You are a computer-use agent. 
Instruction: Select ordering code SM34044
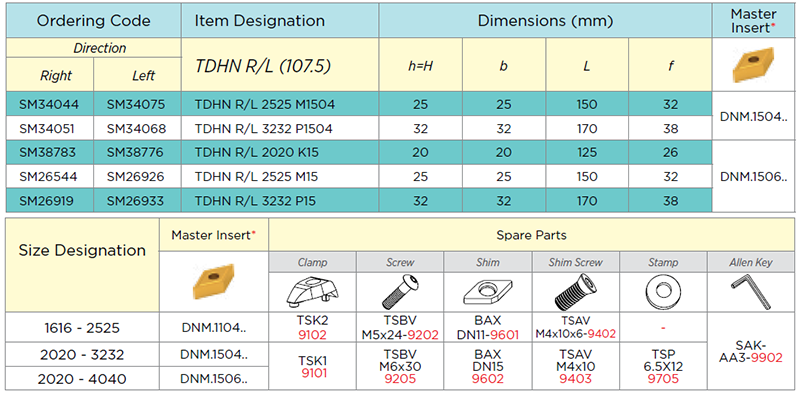pos(50,105)
